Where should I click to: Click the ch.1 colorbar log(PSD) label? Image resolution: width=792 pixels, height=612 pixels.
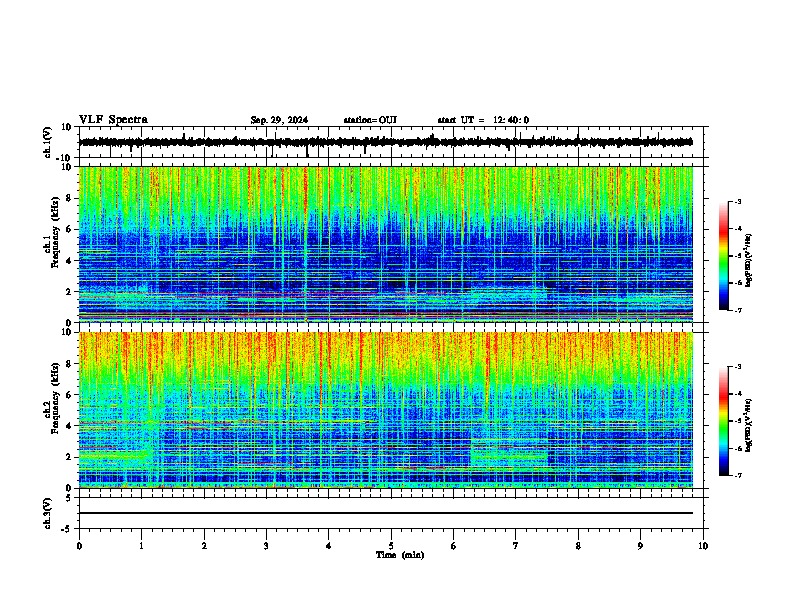click(x=748, y=260)
